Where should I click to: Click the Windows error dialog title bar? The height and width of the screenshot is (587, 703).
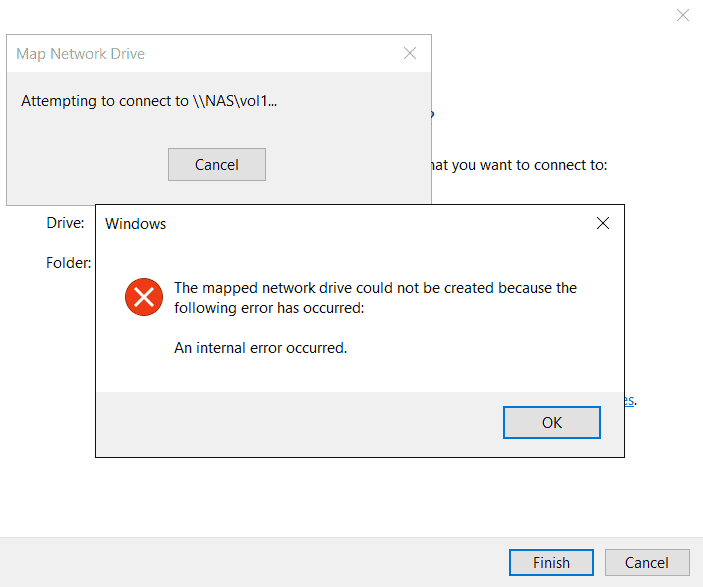tap(350, 223)
